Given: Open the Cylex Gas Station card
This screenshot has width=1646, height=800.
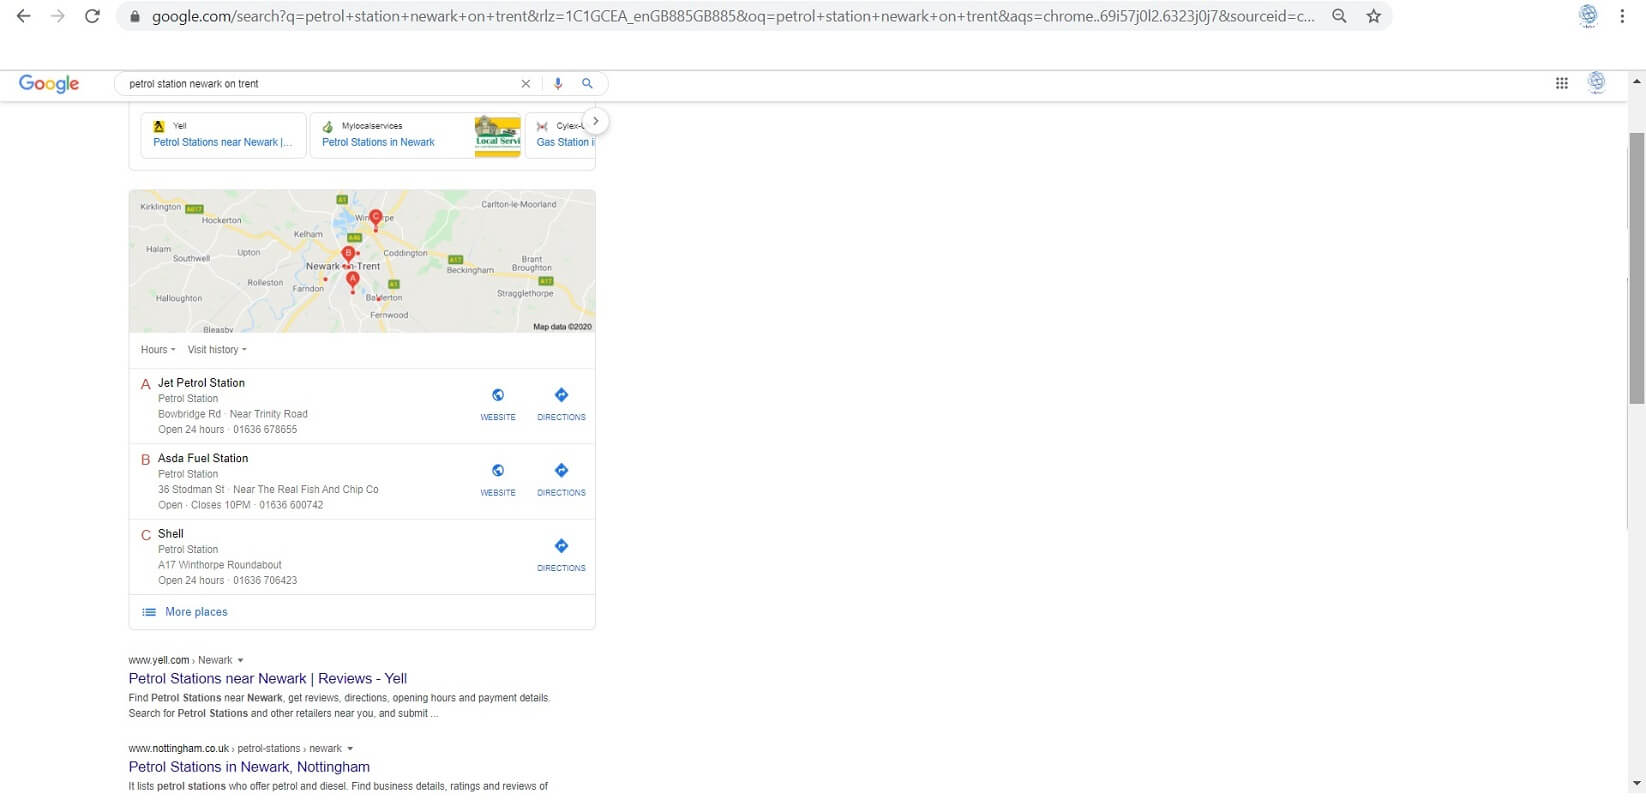Looking at the screenshot, I should [x=560, y=135].
